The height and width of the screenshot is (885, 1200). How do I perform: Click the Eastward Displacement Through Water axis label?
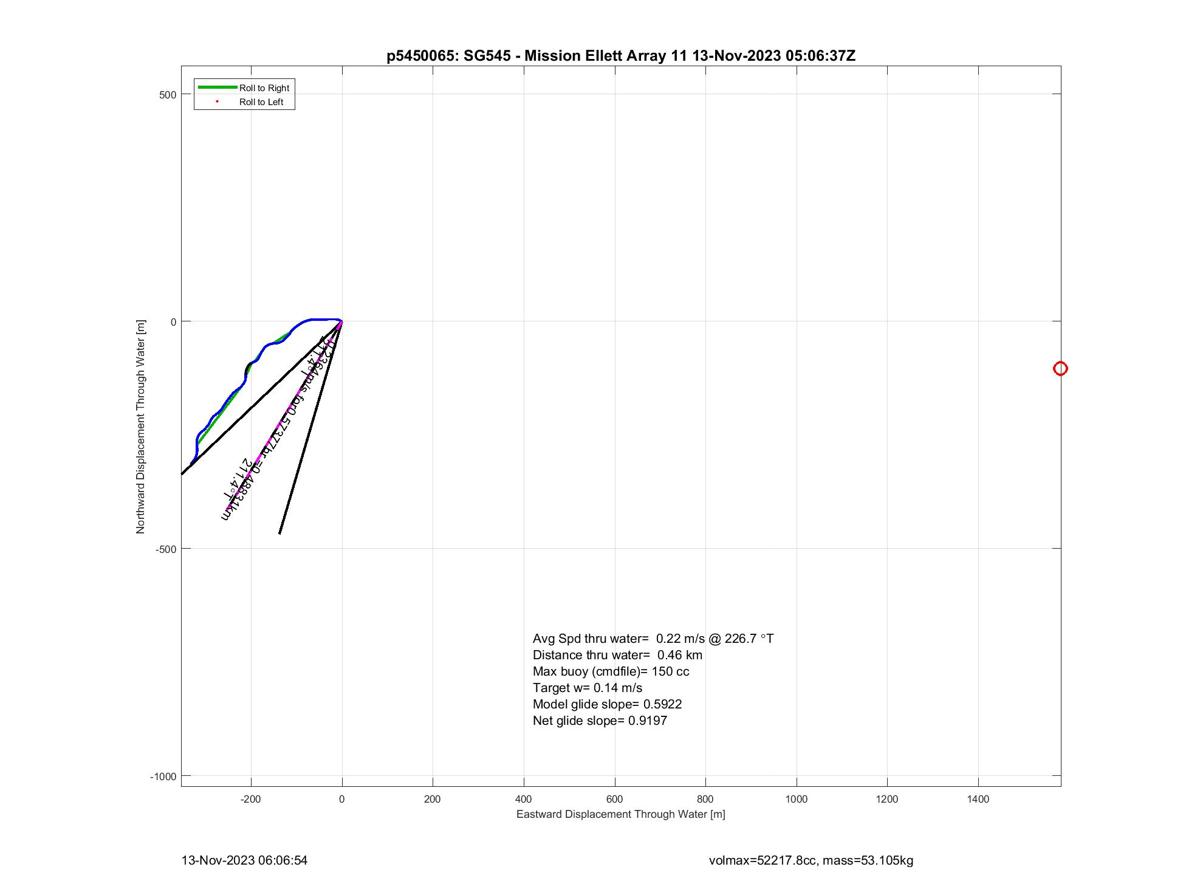621,814
